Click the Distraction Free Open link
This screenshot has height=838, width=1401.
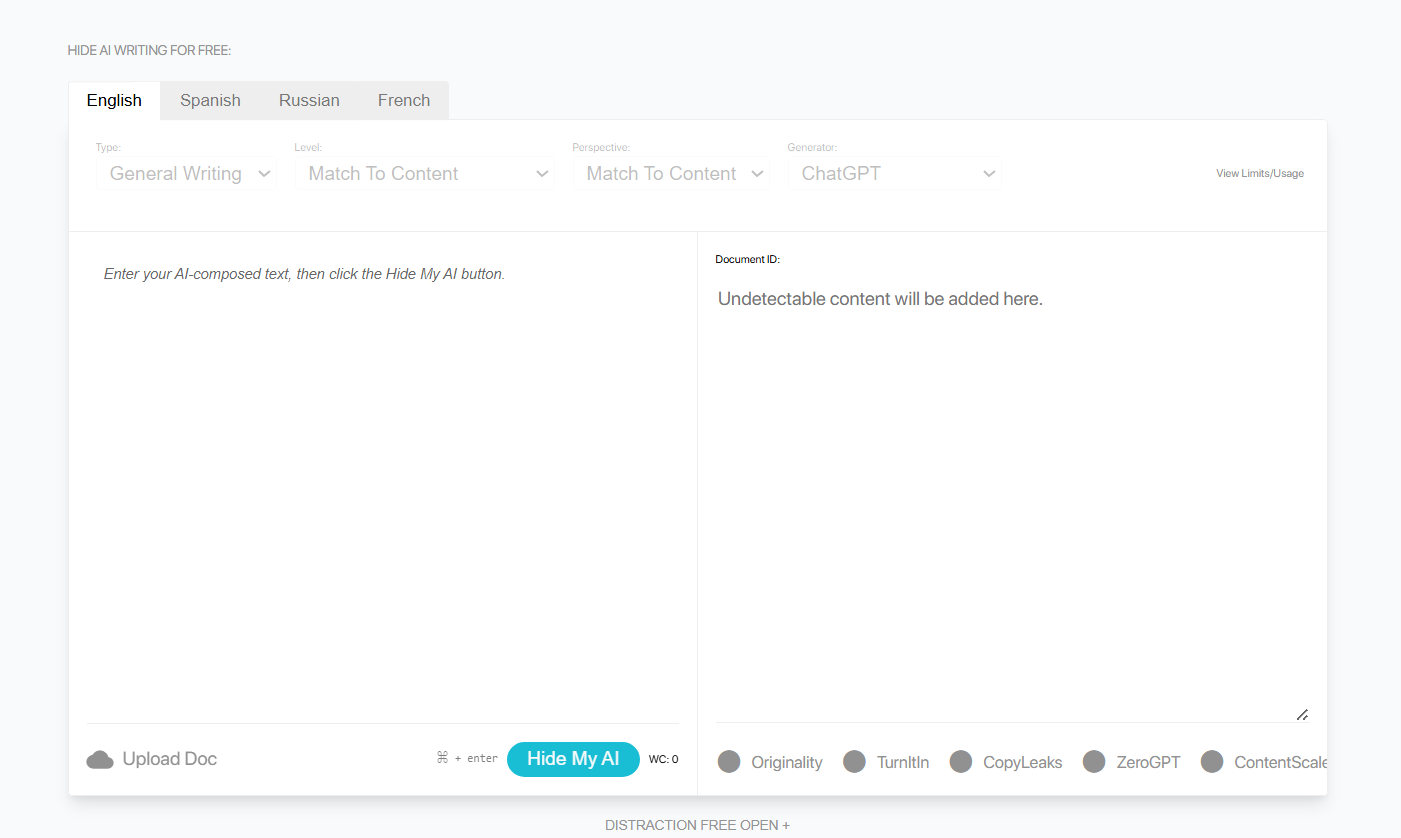(x=697, y=825)
